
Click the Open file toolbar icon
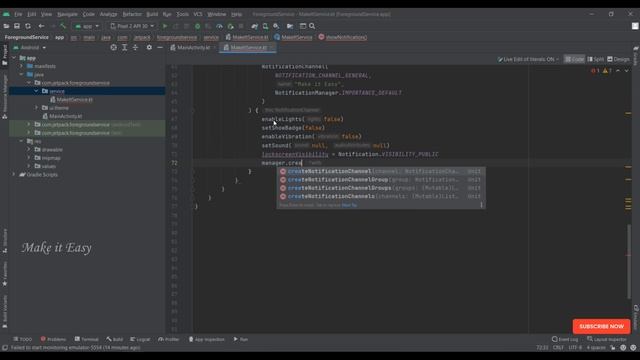click(6, 26)
